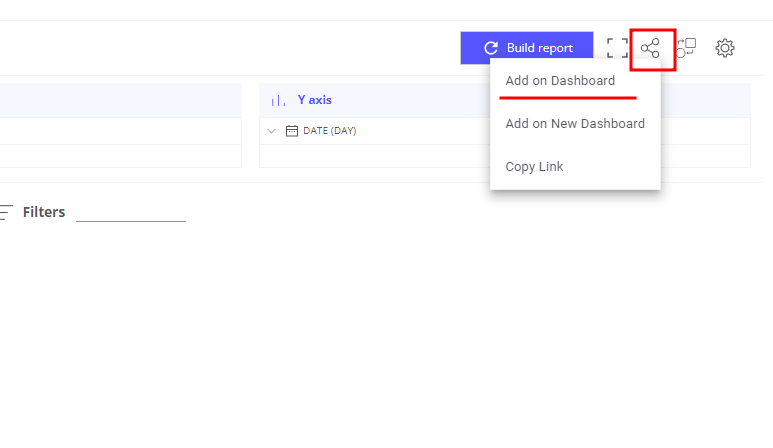773x448 pixels.
Task: Click the share icon outlined in red
Action: pyautogui.click(x=650, y=48)
